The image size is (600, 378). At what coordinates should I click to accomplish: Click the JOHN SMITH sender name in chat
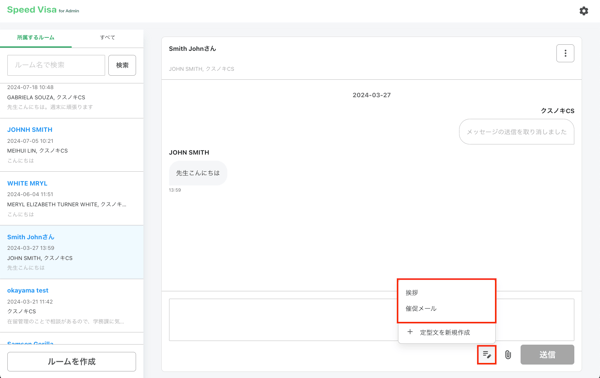[x=189, y=152]
